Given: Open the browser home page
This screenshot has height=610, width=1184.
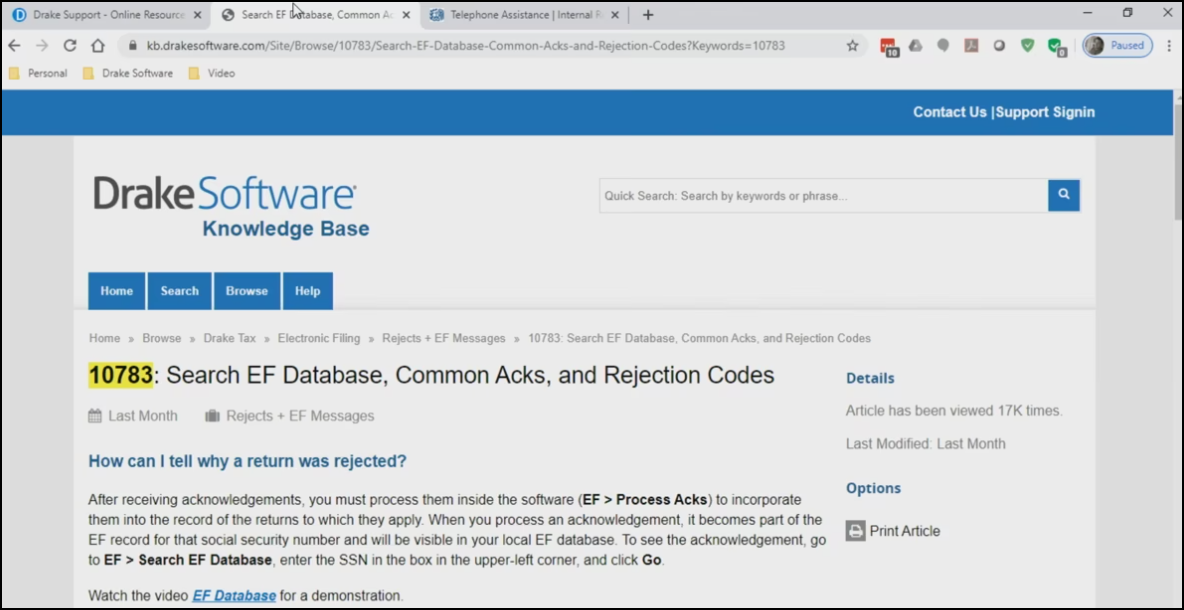Looking at the screenshot, I should [97, 45].
